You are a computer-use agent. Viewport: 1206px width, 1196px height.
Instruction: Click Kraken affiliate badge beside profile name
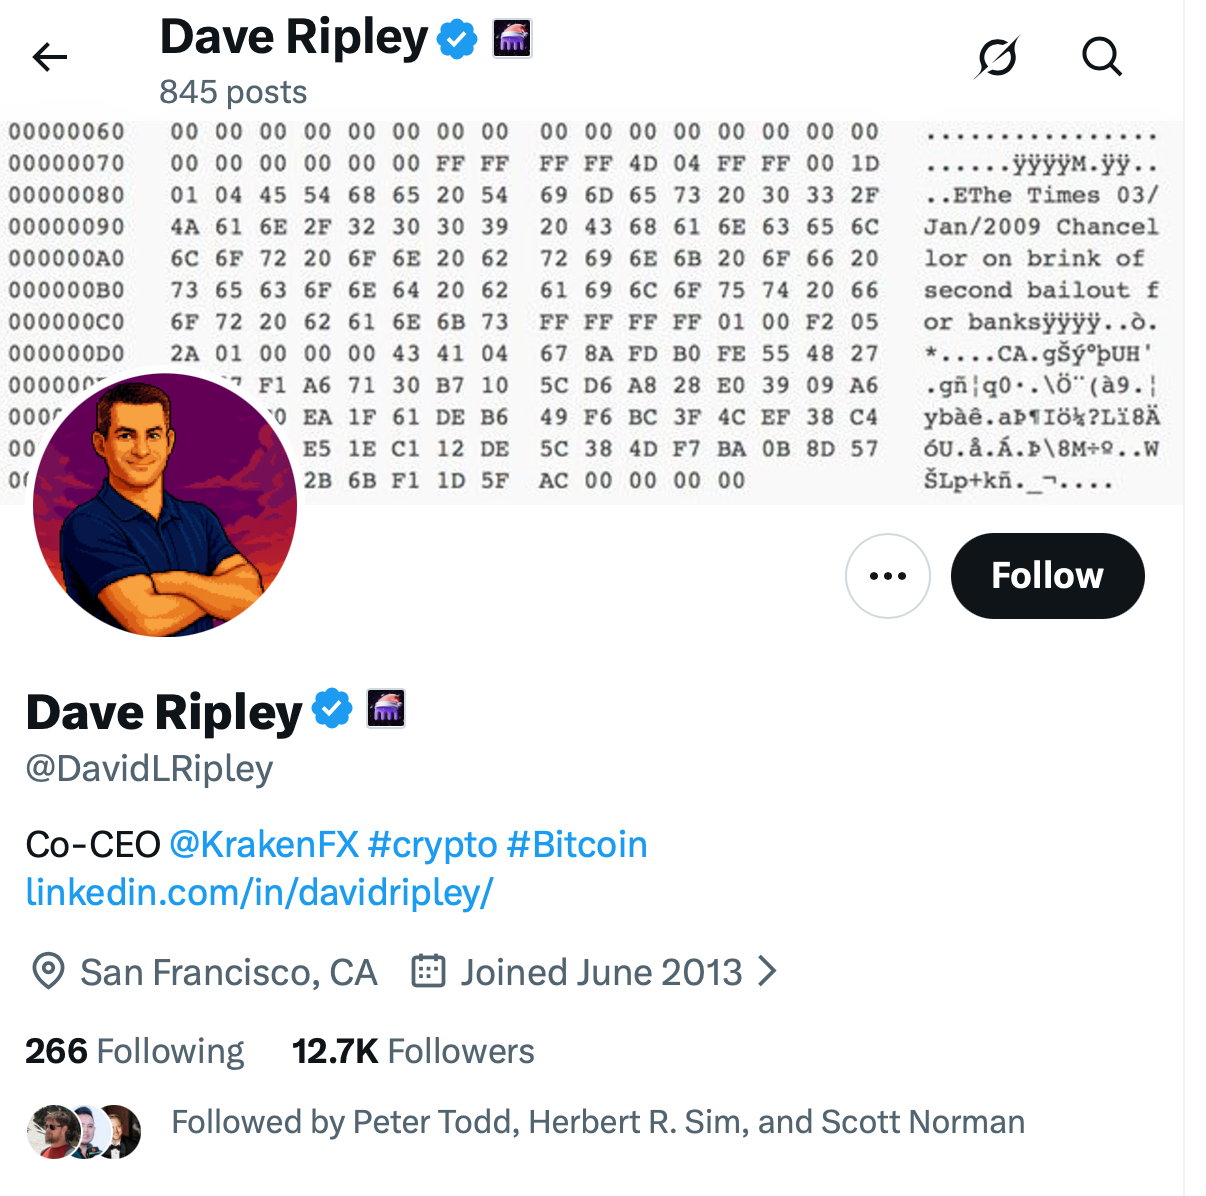coord(386,709)
